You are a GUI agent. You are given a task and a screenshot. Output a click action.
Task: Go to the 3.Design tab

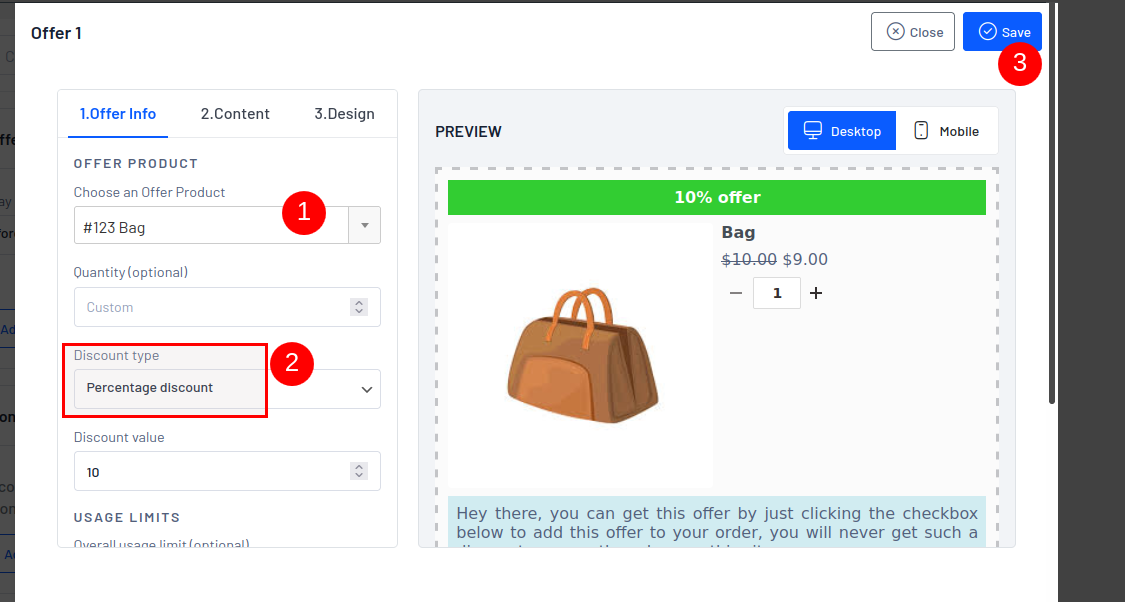coord(344,114)
